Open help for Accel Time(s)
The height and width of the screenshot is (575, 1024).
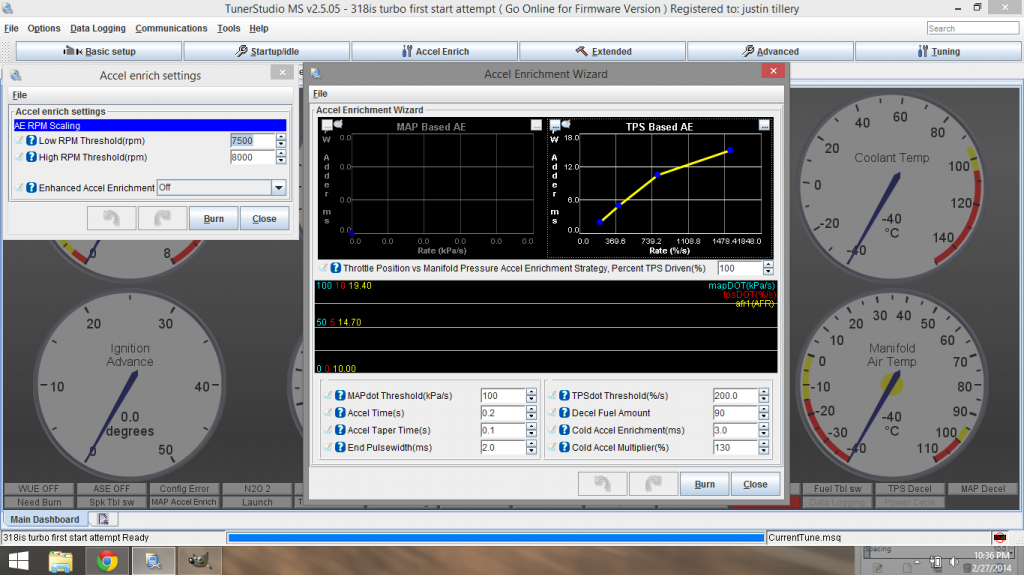340,413
